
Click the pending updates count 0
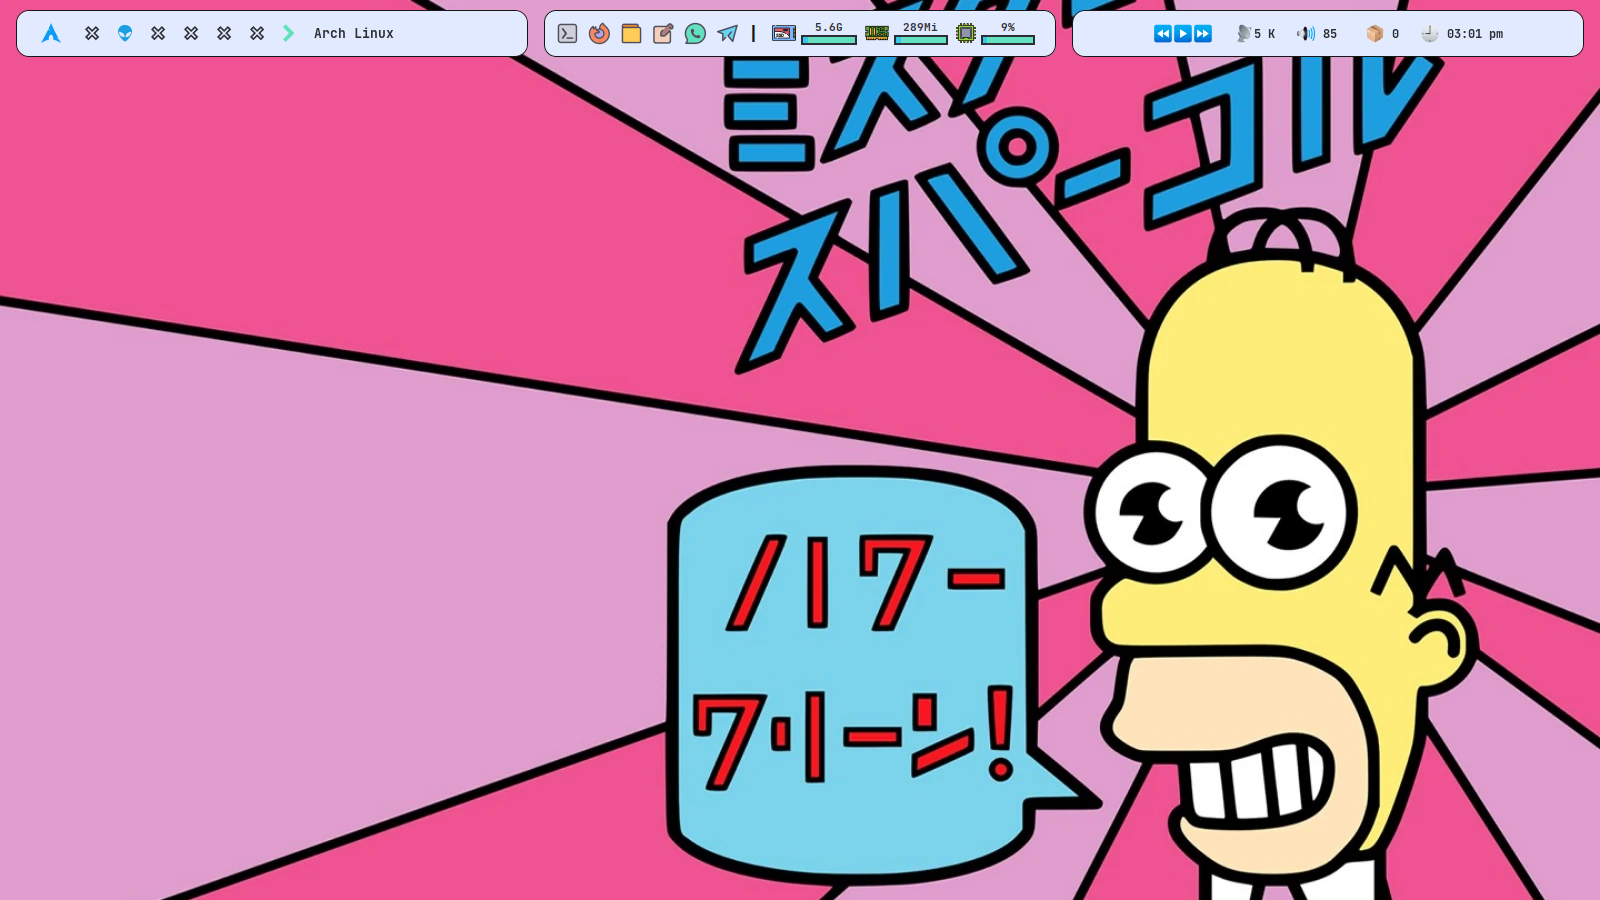pyautogui.click(x=1396, y=34)
